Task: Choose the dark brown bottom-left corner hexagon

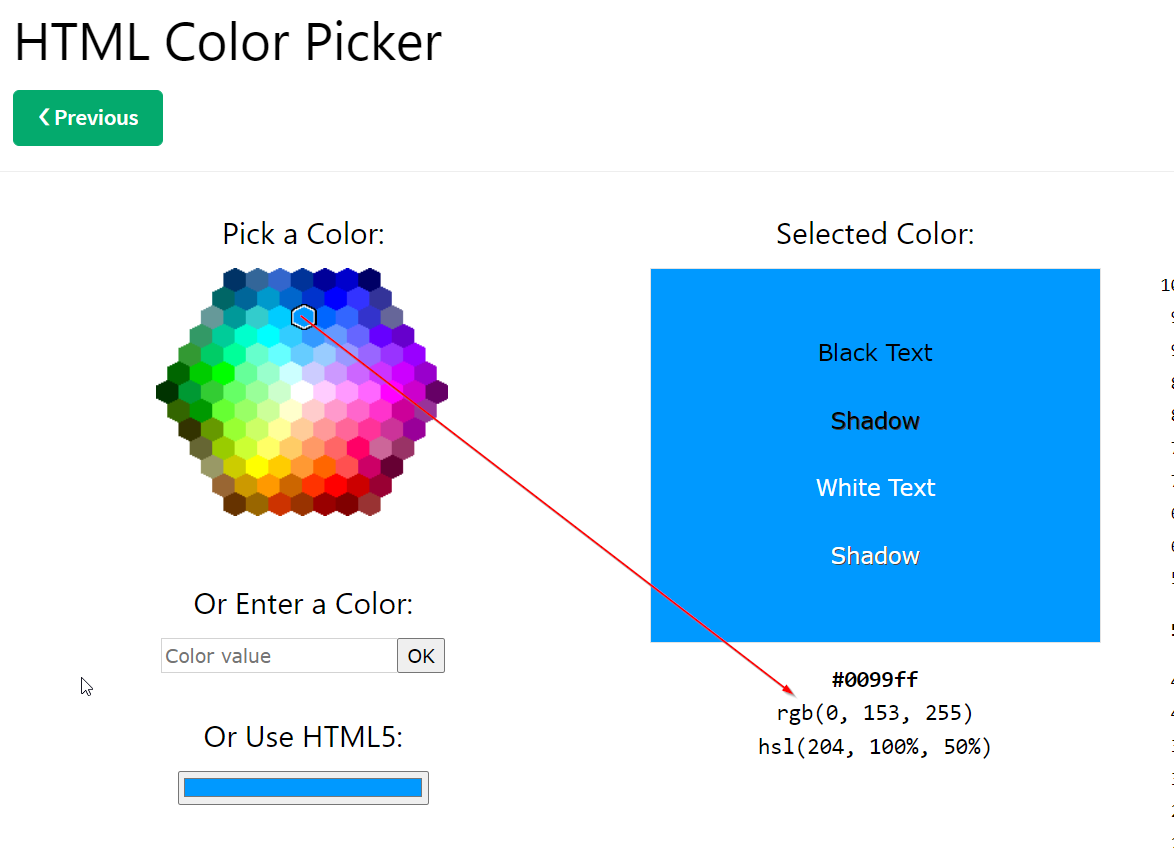Action: (235, 503)
